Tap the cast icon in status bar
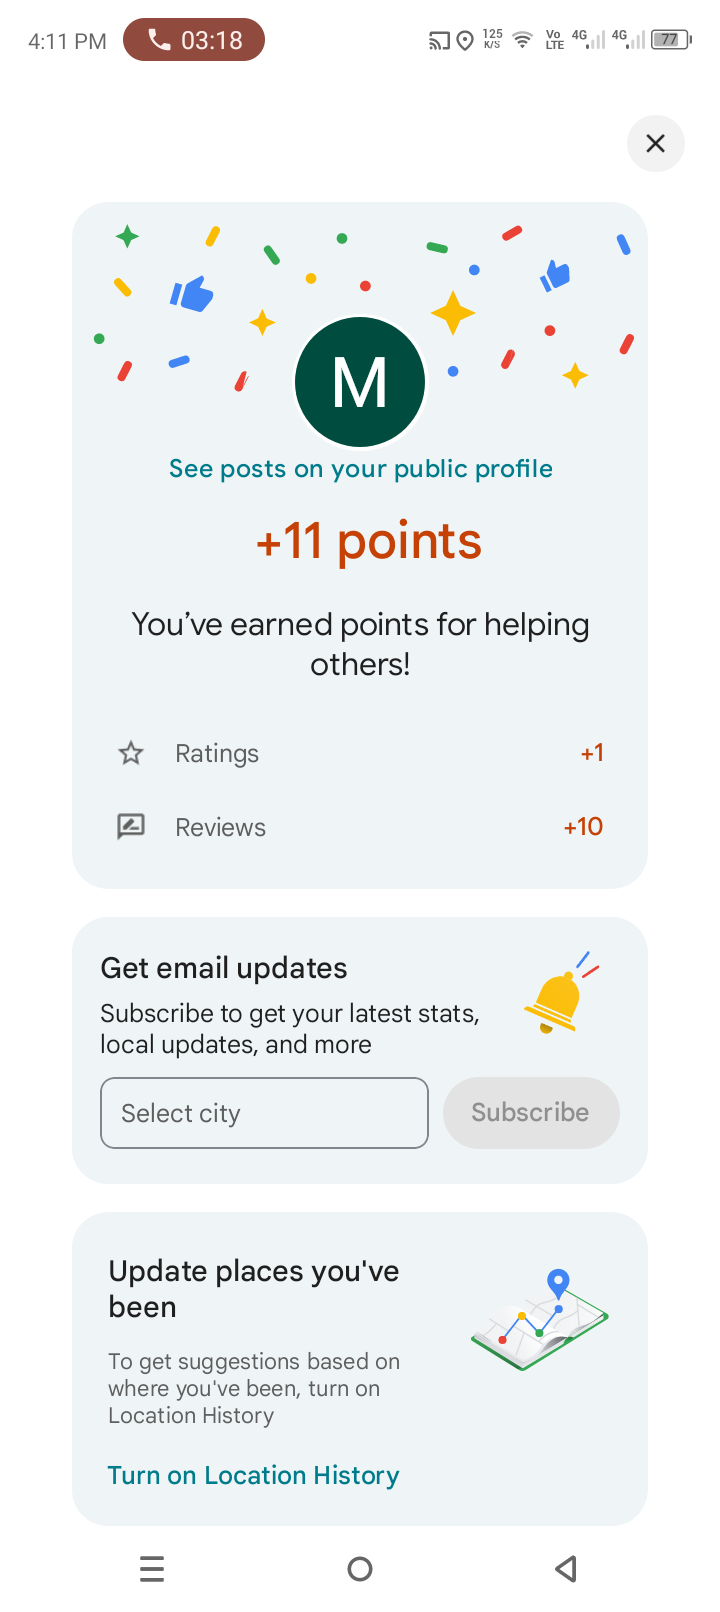Image resolution: width=720 pixels, height=1612 pixels. point(439,41)
